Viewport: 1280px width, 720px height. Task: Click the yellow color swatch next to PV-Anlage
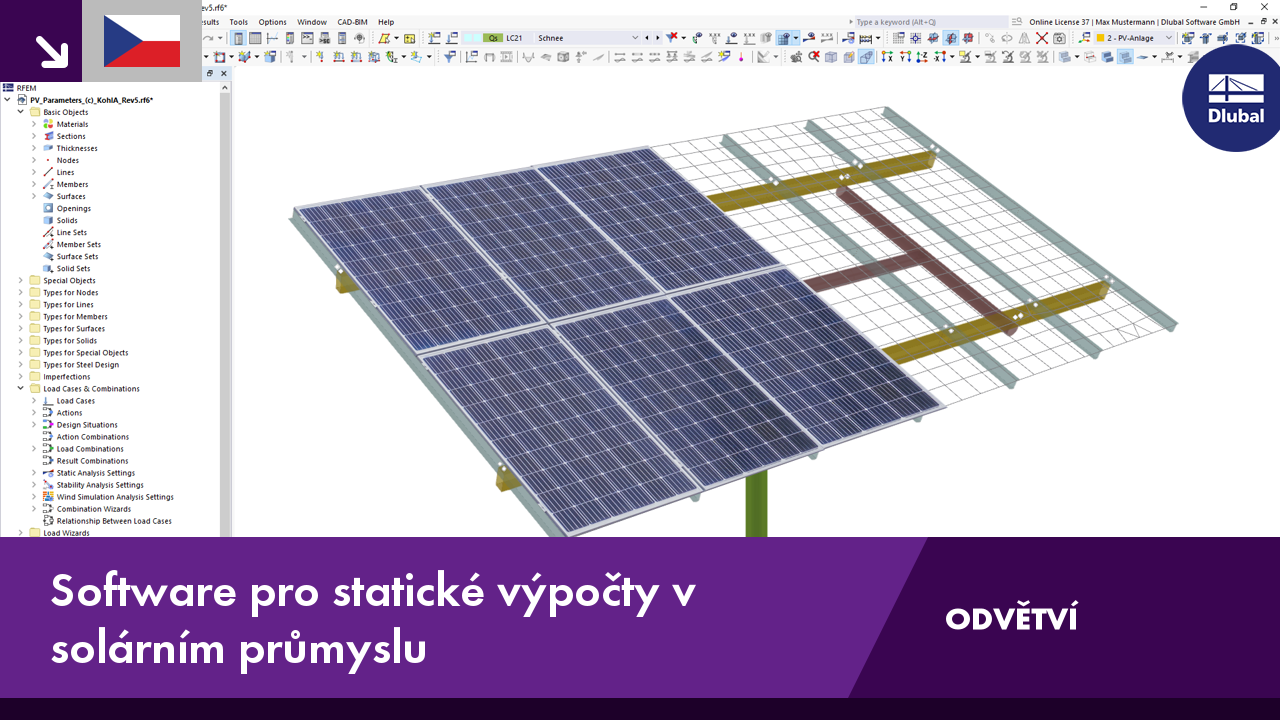pyautogui.click(x=1101, y=38)
